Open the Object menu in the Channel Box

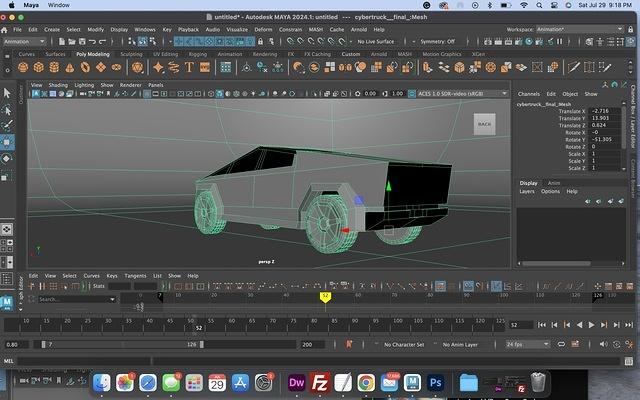[x=570, y=94]
